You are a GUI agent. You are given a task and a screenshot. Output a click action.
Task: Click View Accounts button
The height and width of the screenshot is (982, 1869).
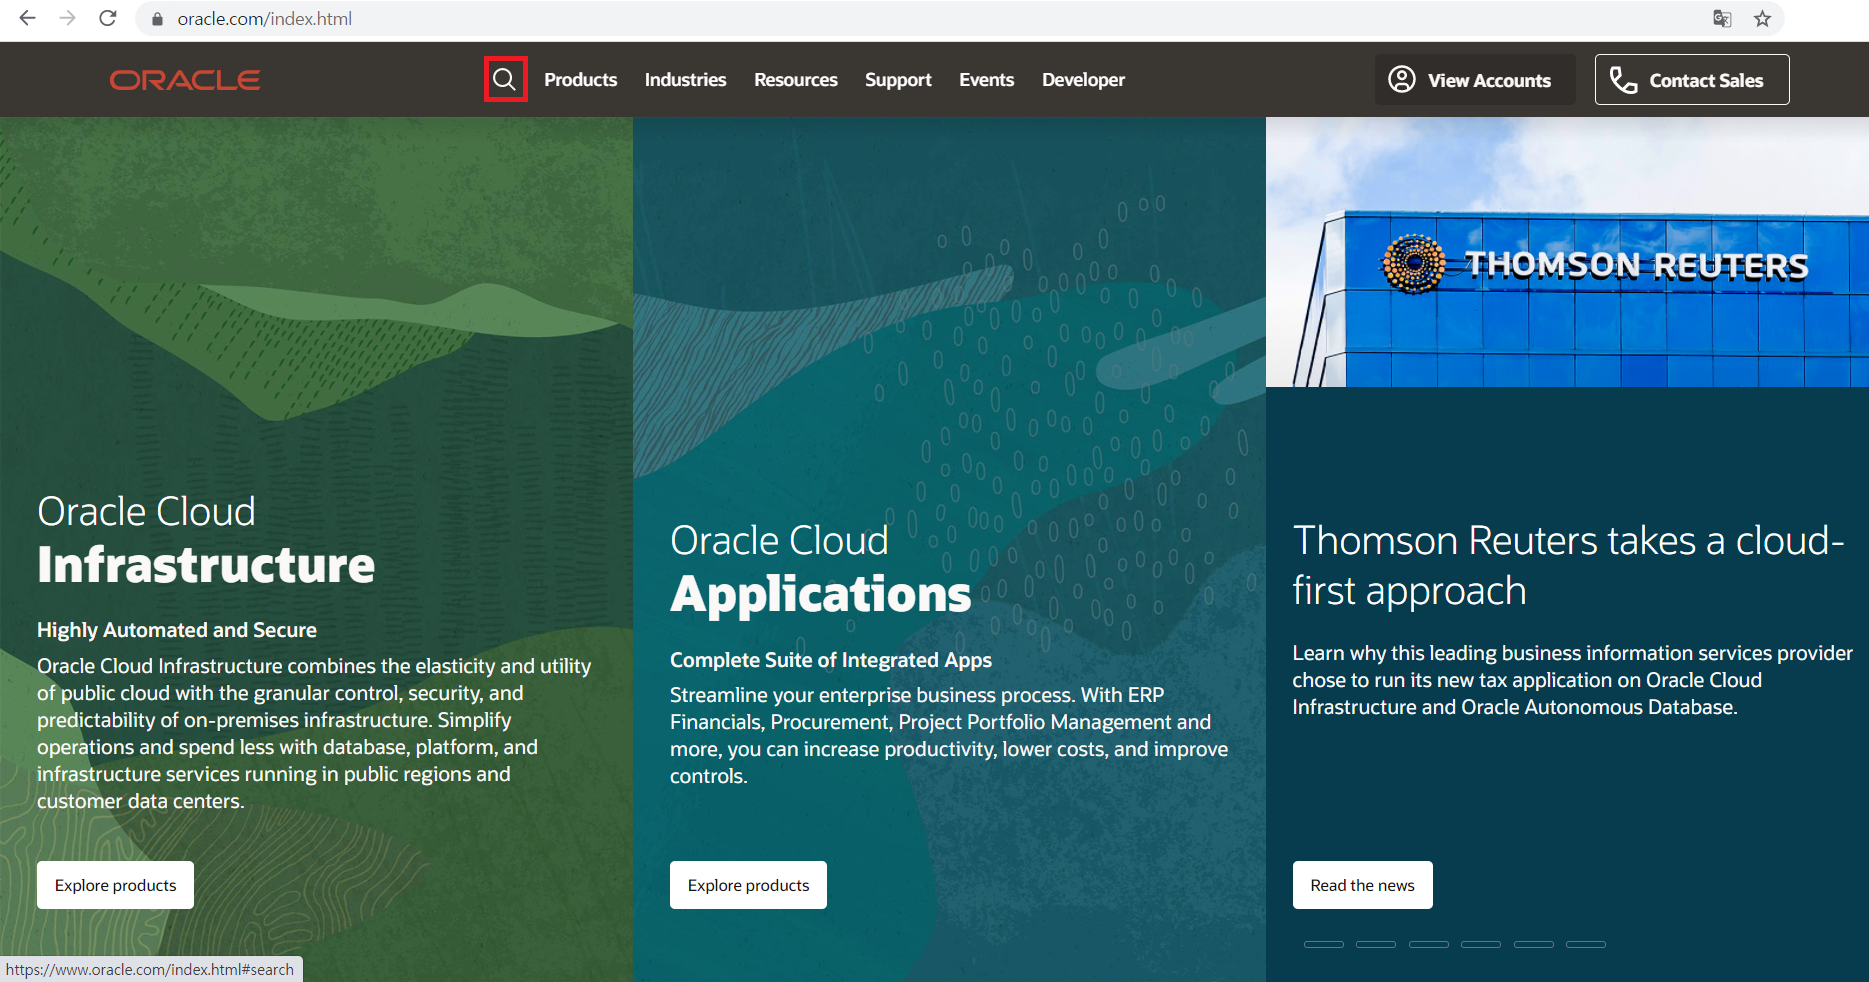coord(1475,80)
